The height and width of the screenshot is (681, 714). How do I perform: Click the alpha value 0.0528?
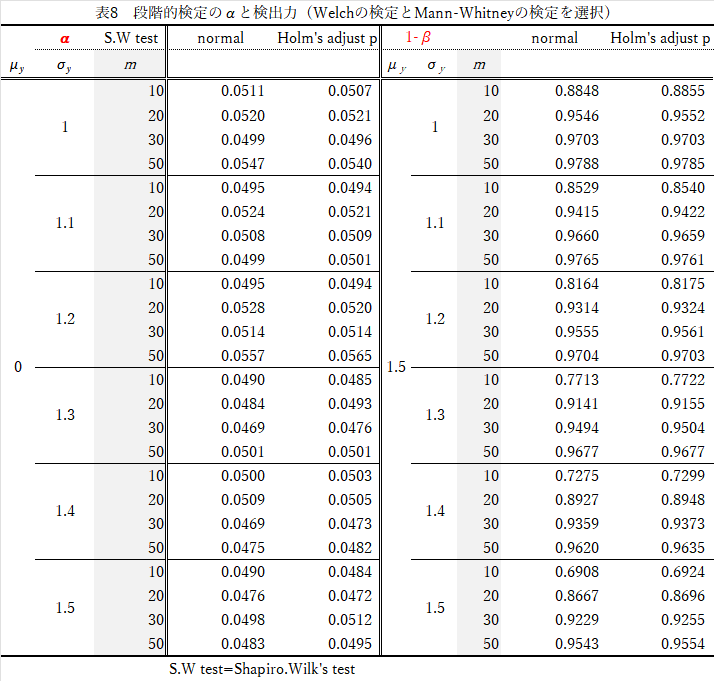coord(243,308)
